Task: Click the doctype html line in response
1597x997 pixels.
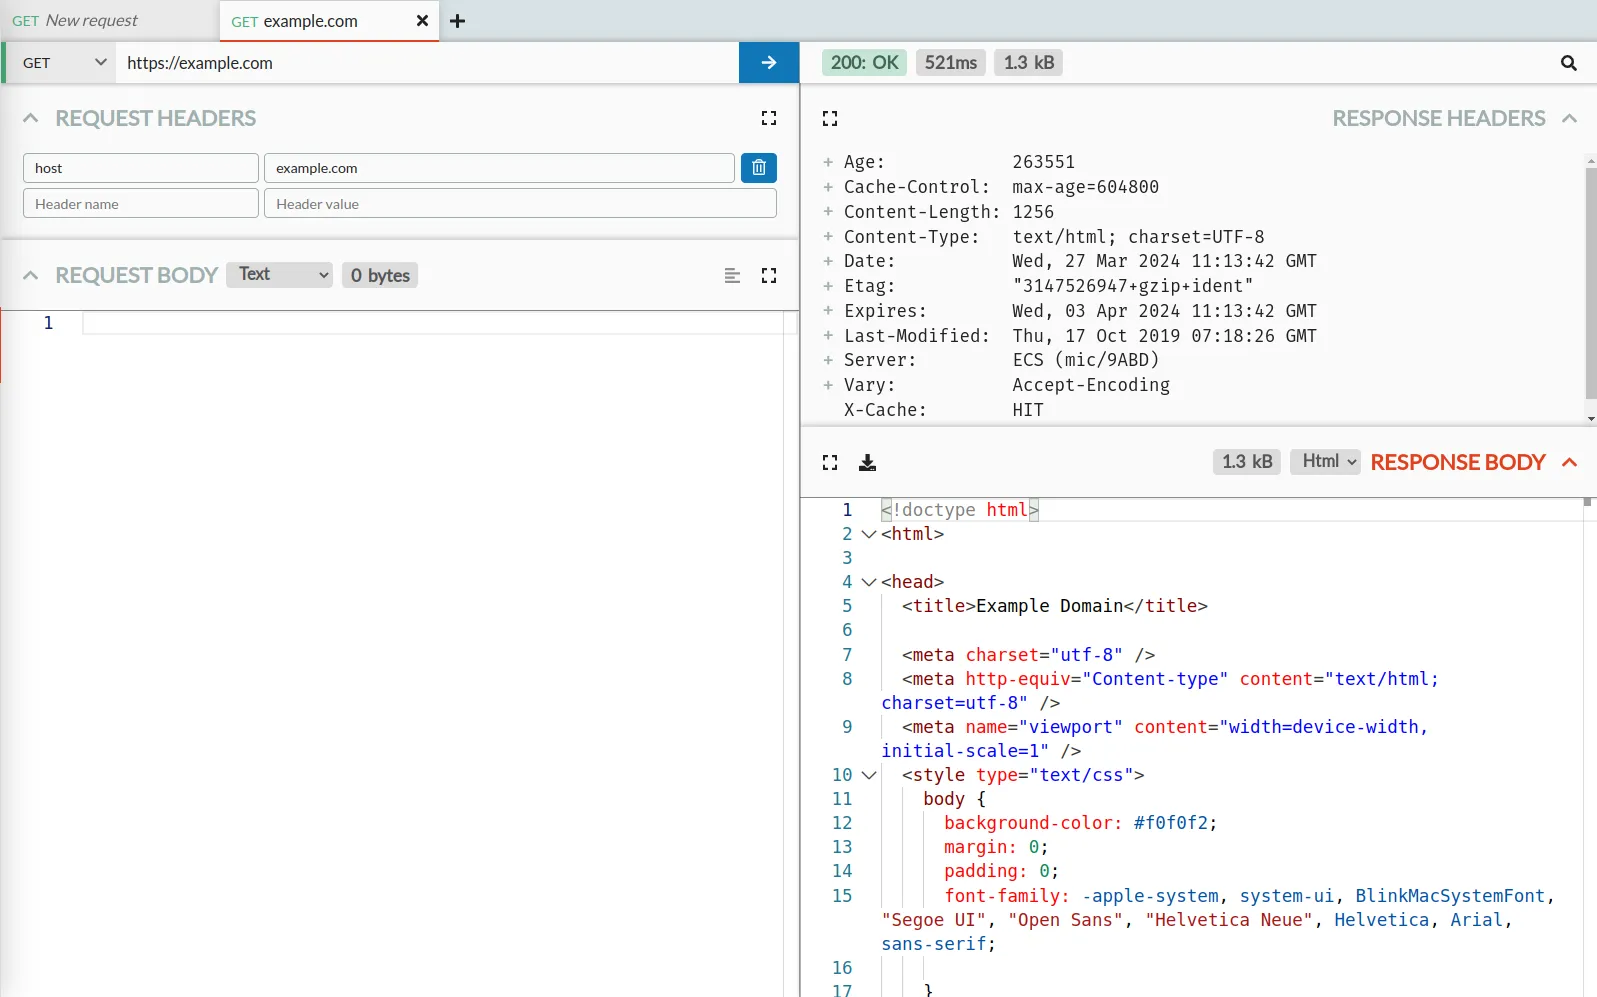Action: 959,510
